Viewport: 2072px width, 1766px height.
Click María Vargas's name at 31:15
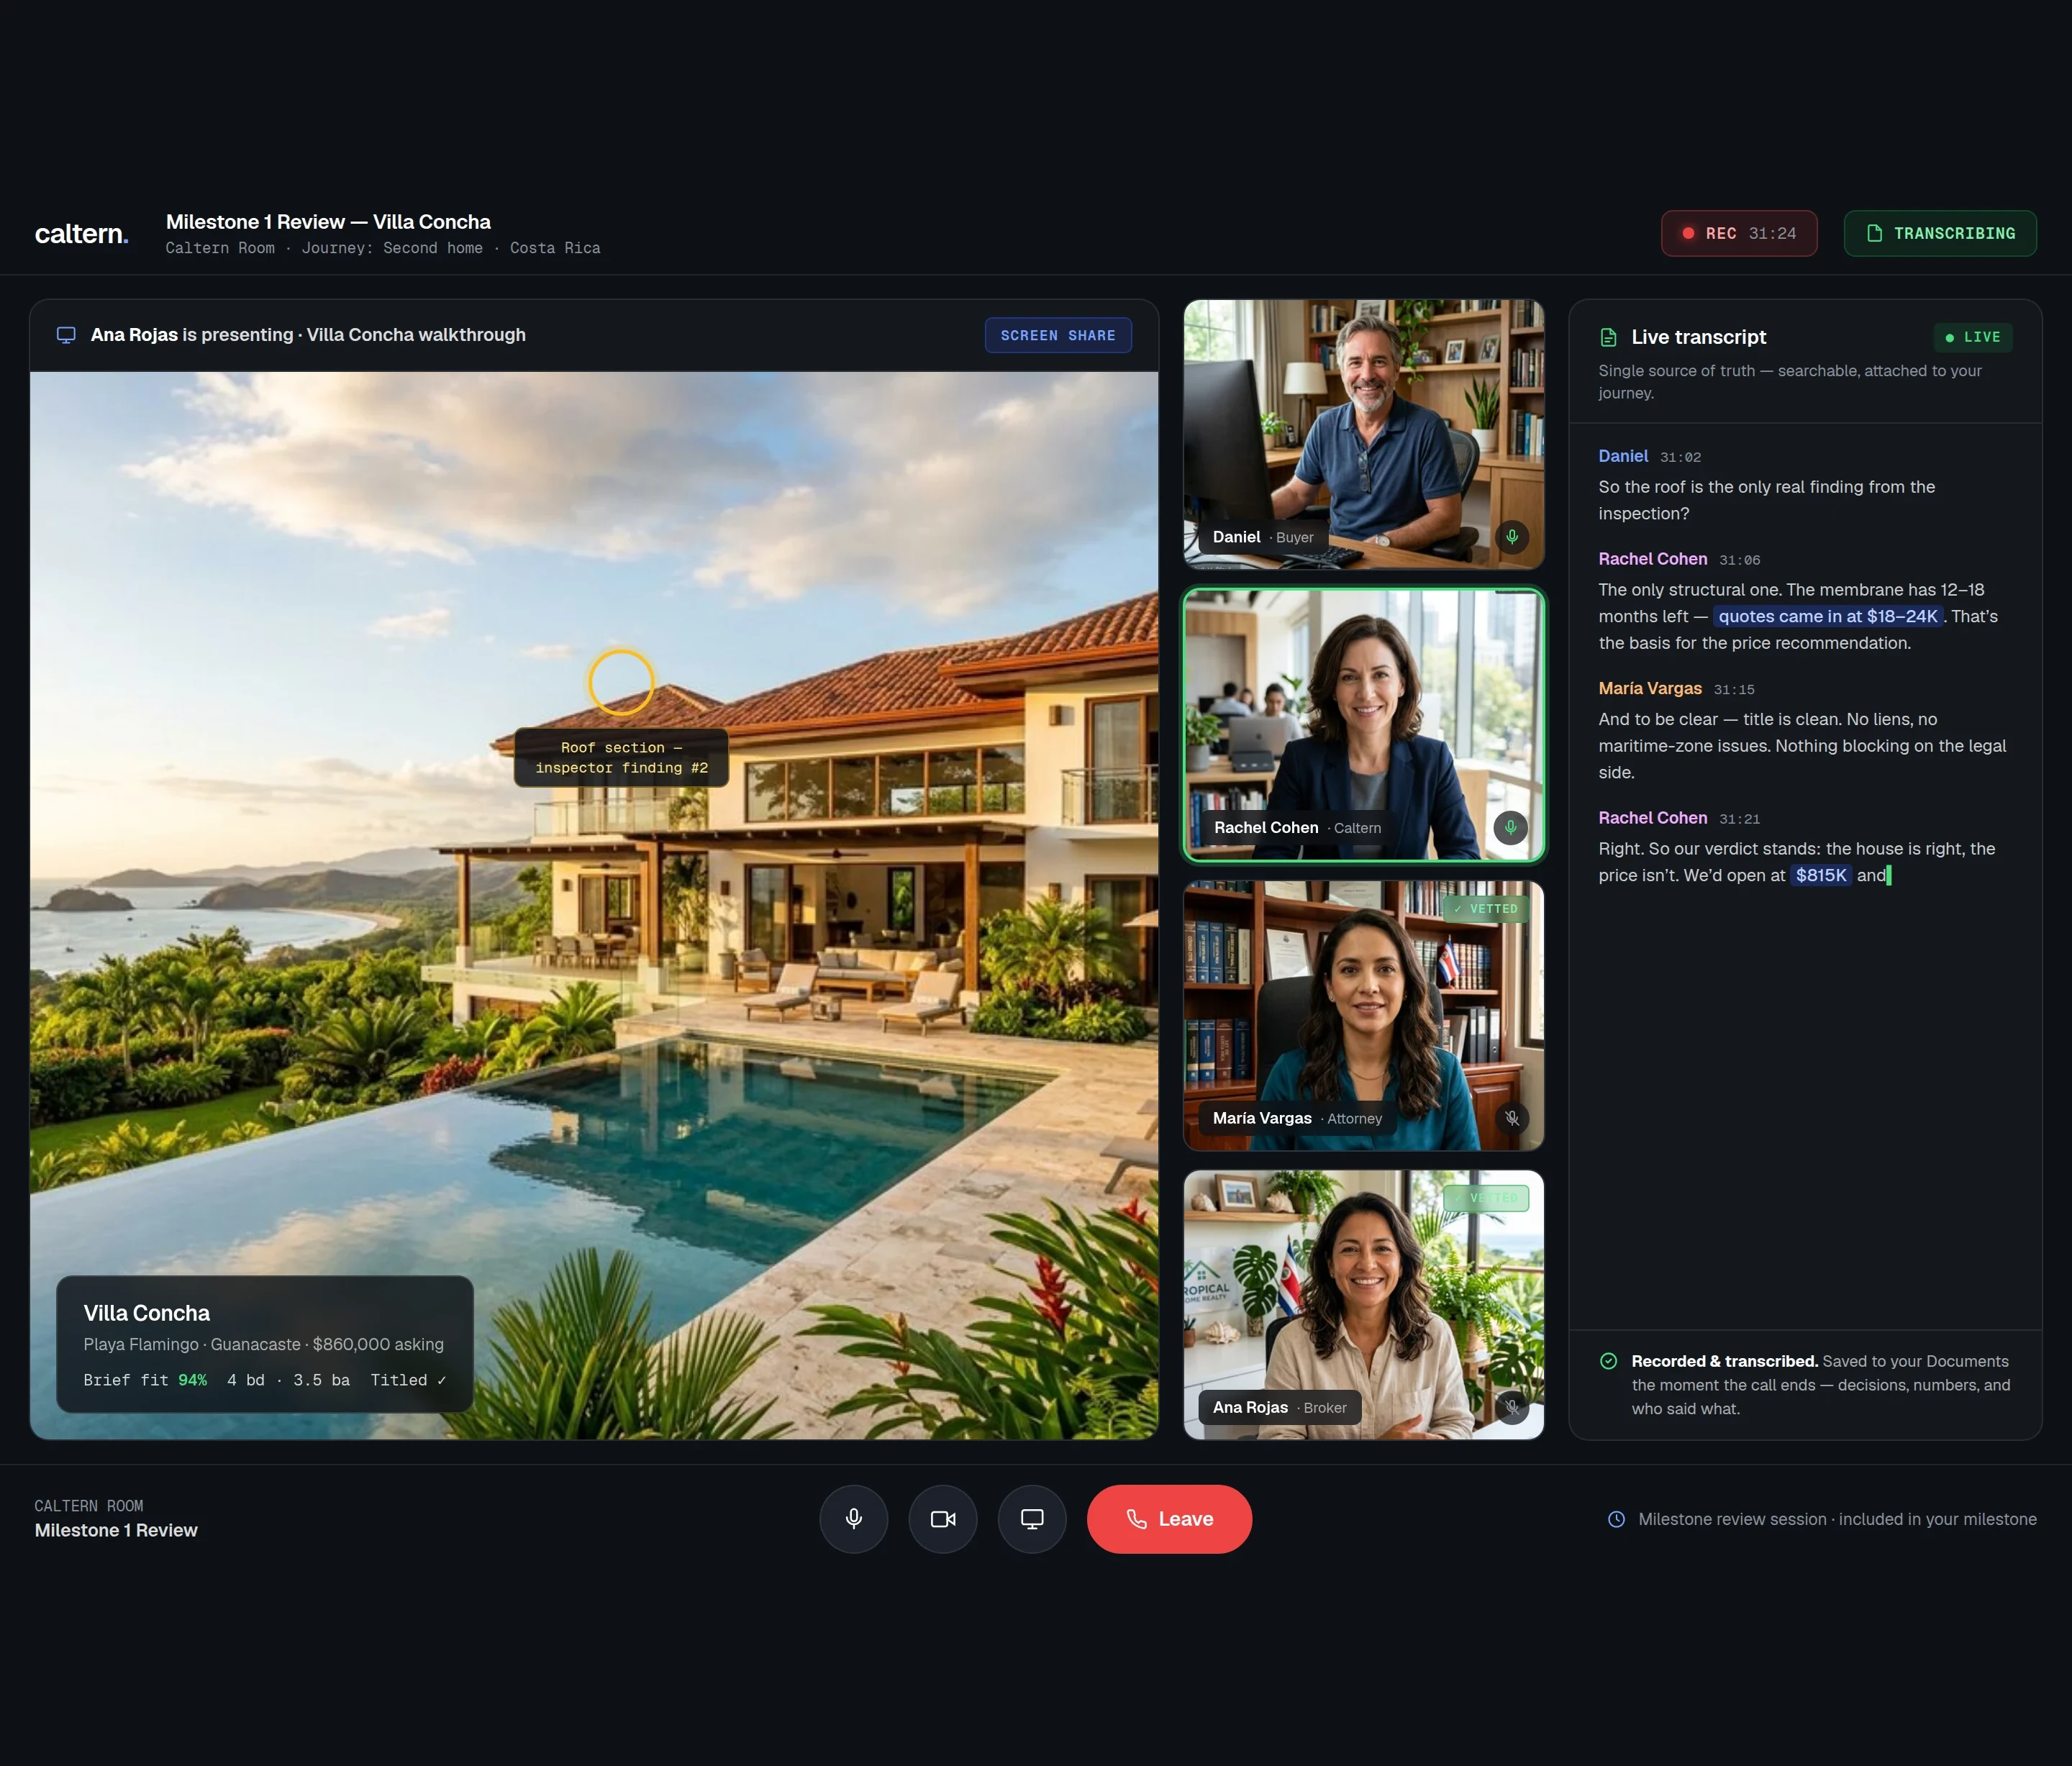click(1650, 688)
